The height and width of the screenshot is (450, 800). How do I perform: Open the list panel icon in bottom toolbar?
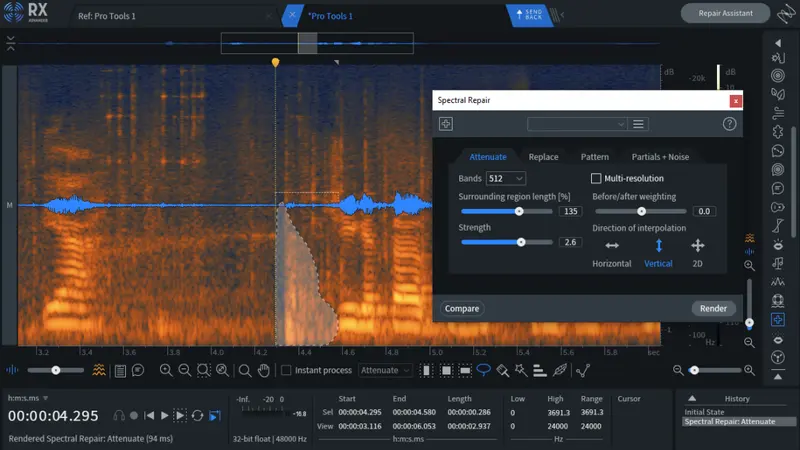click(120, 371)
